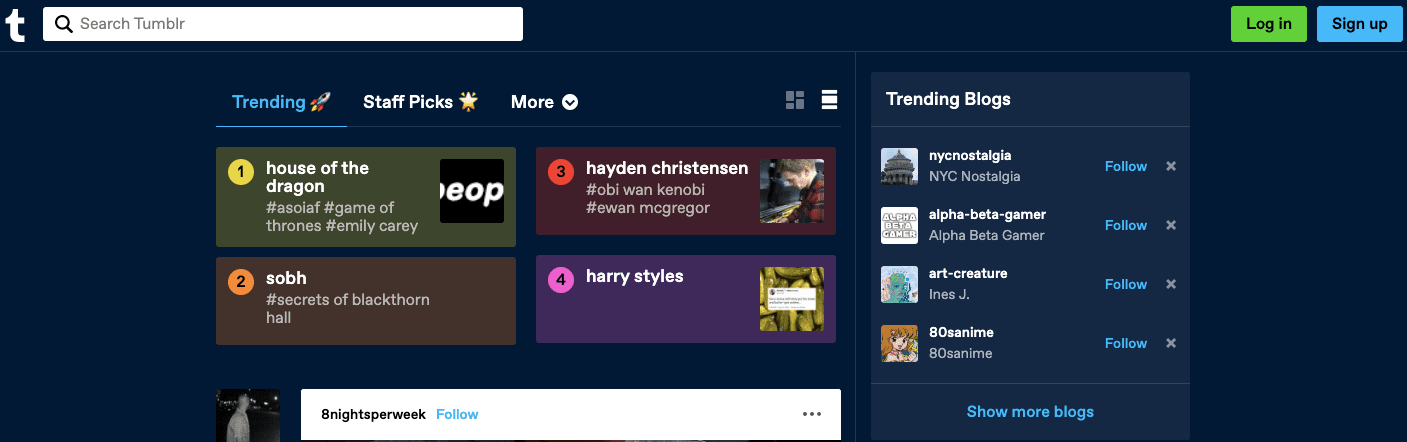Follow the art-creature blog

point(1125,285)
